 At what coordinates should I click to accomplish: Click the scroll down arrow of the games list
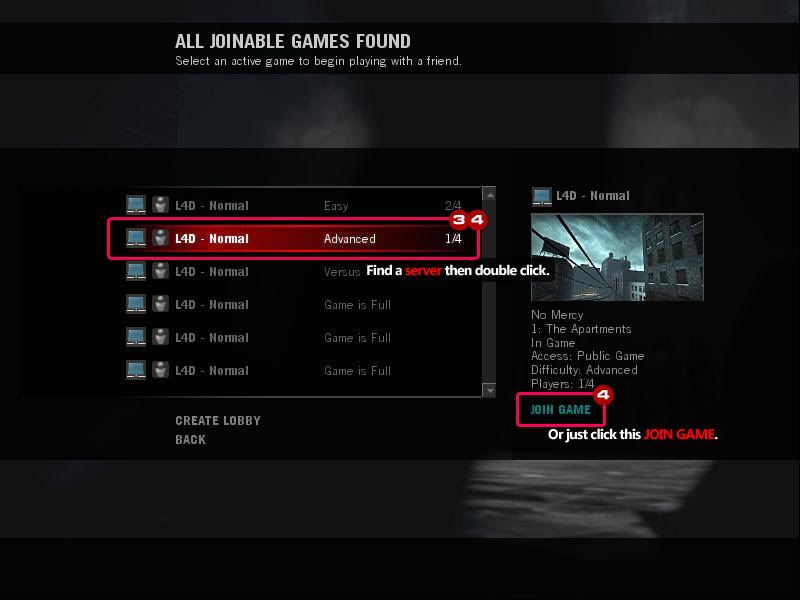[x=489, y=391]
